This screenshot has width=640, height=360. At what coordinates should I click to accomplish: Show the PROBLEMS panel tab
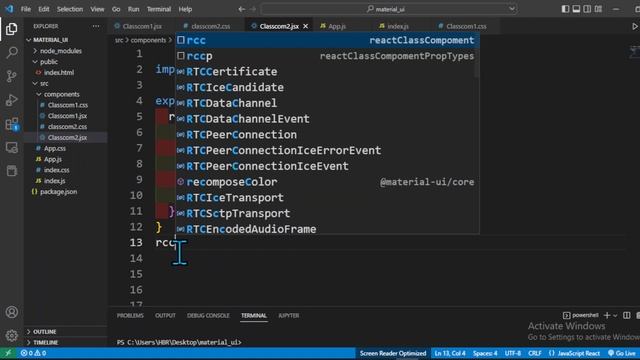point(130,316)
